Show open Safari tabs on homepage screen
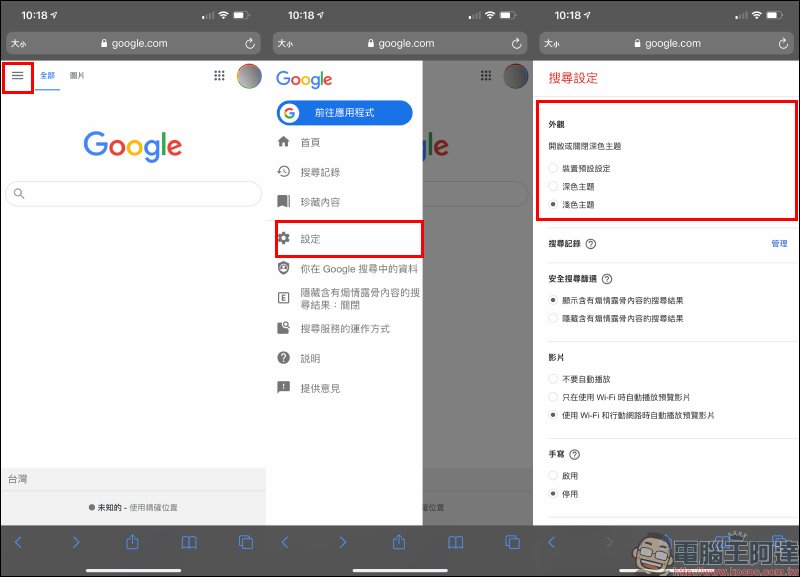 coord(246,542)
